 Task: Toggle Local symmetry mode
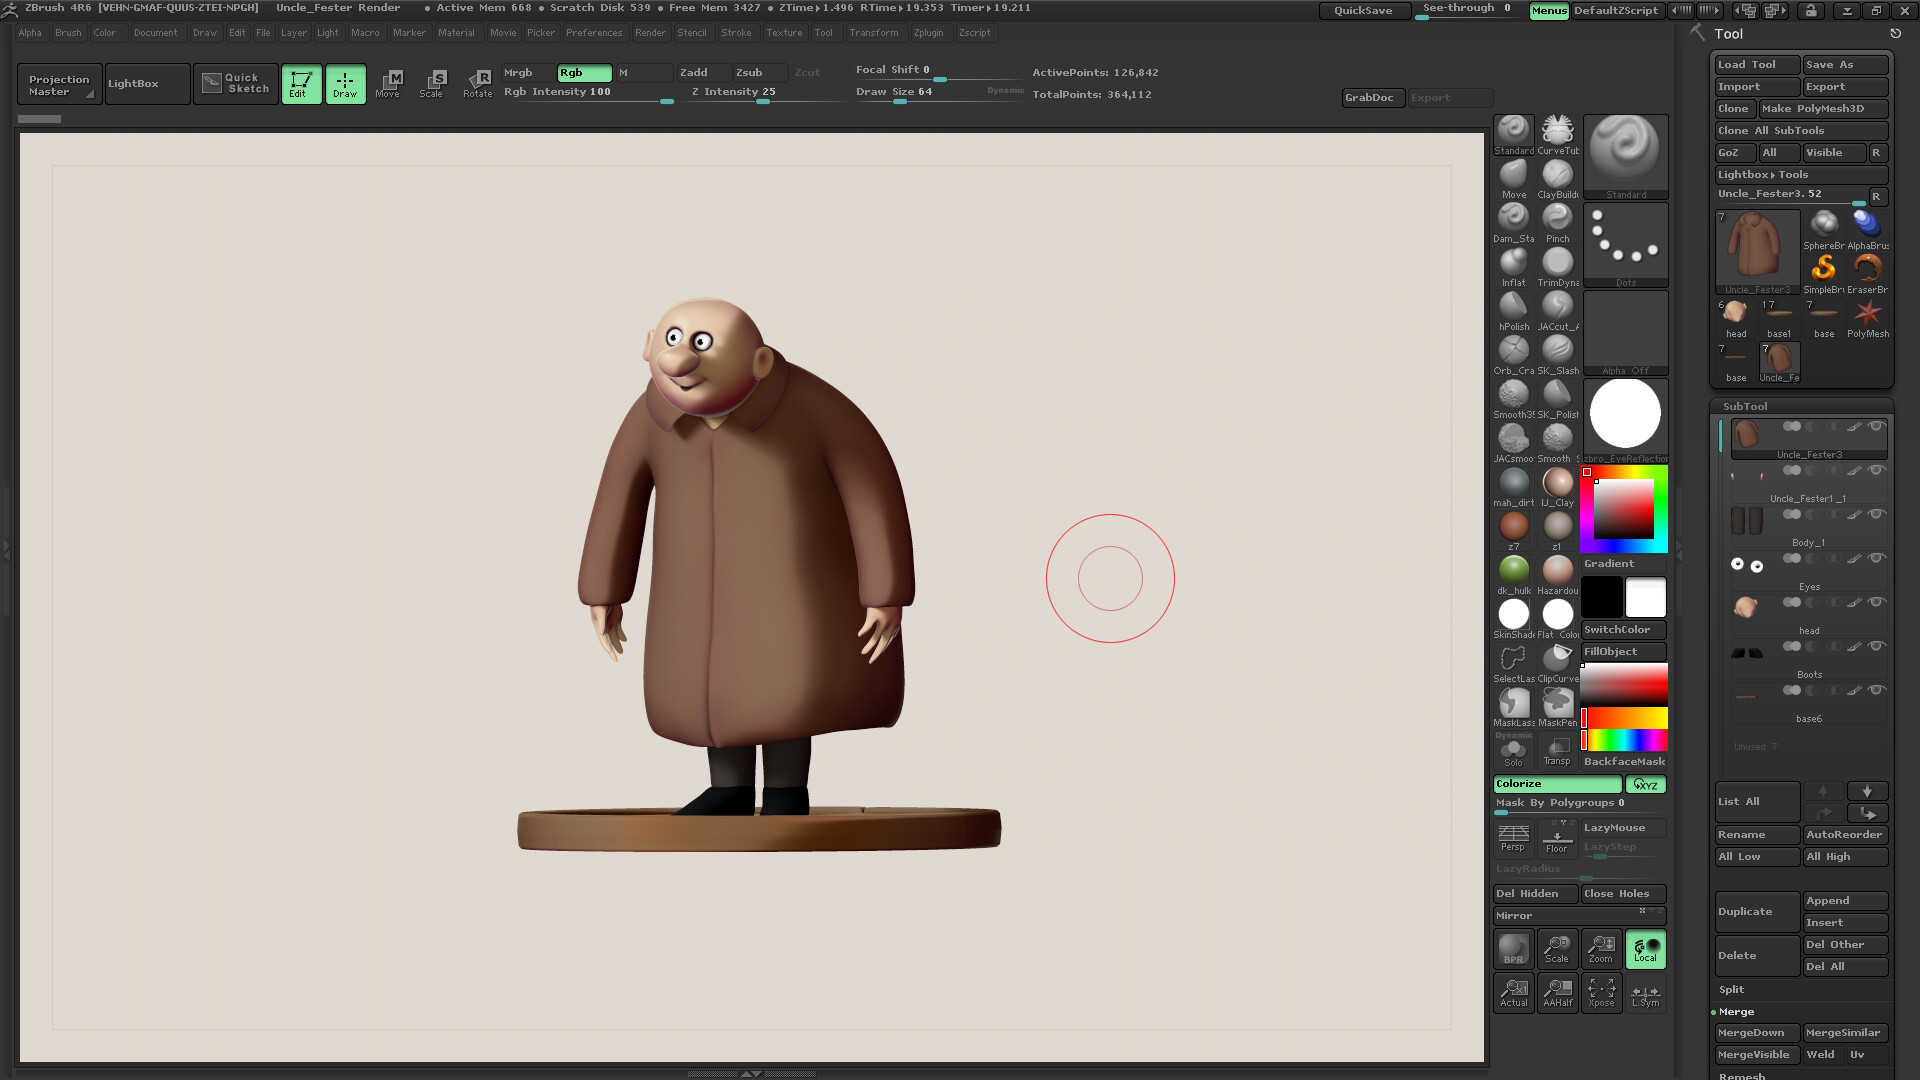(x=1645, y=949)
